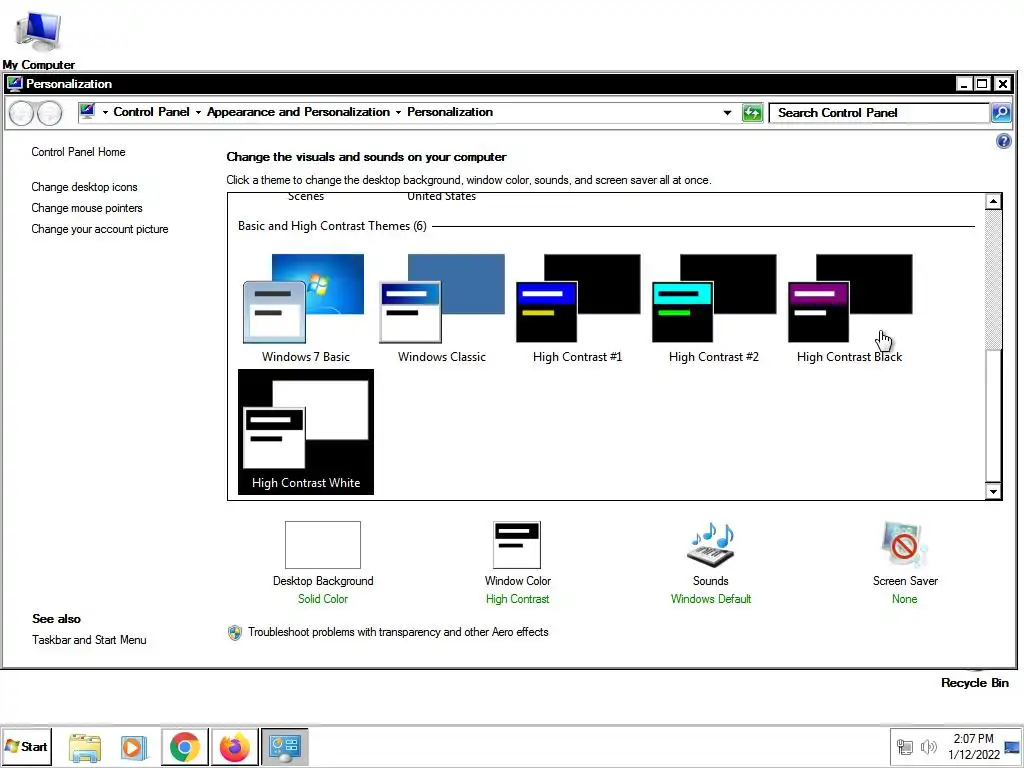The image size is (1024, 768).
Task: Click the 'Basic and High Contrast Themes (6)' heading
Action: coord(332,226)
